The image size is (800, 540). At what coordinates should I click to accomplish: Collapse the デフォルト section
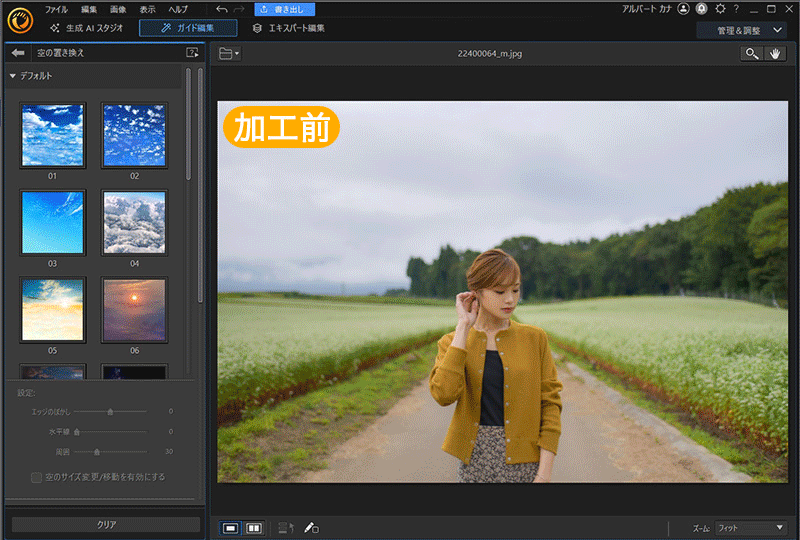13,76
